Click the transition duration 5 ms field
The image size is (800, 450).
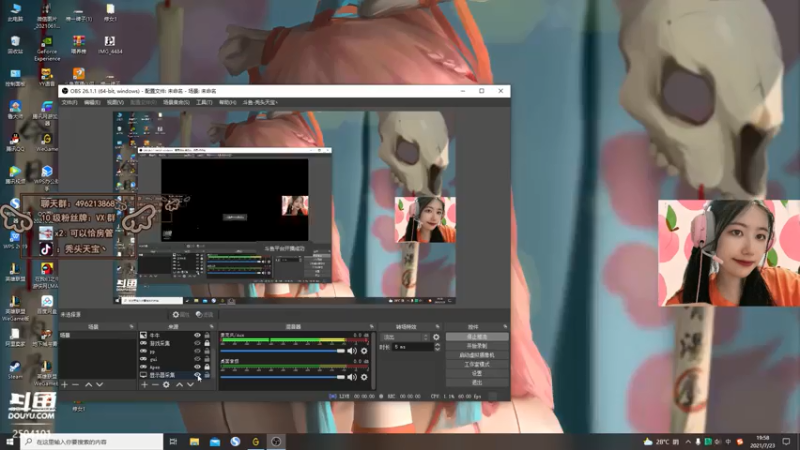click(412, 347)
